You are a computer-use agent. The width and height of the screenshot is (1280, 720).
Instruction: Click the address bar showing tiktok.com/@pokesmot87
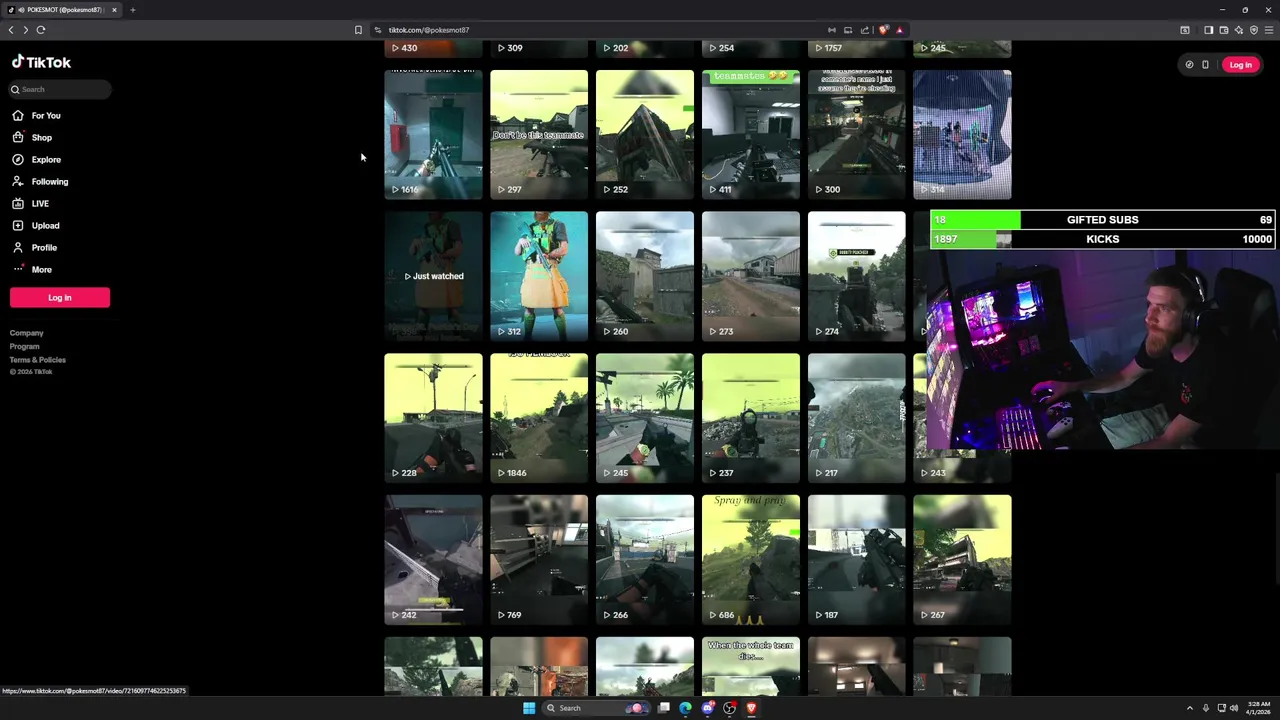coord(600,30)
